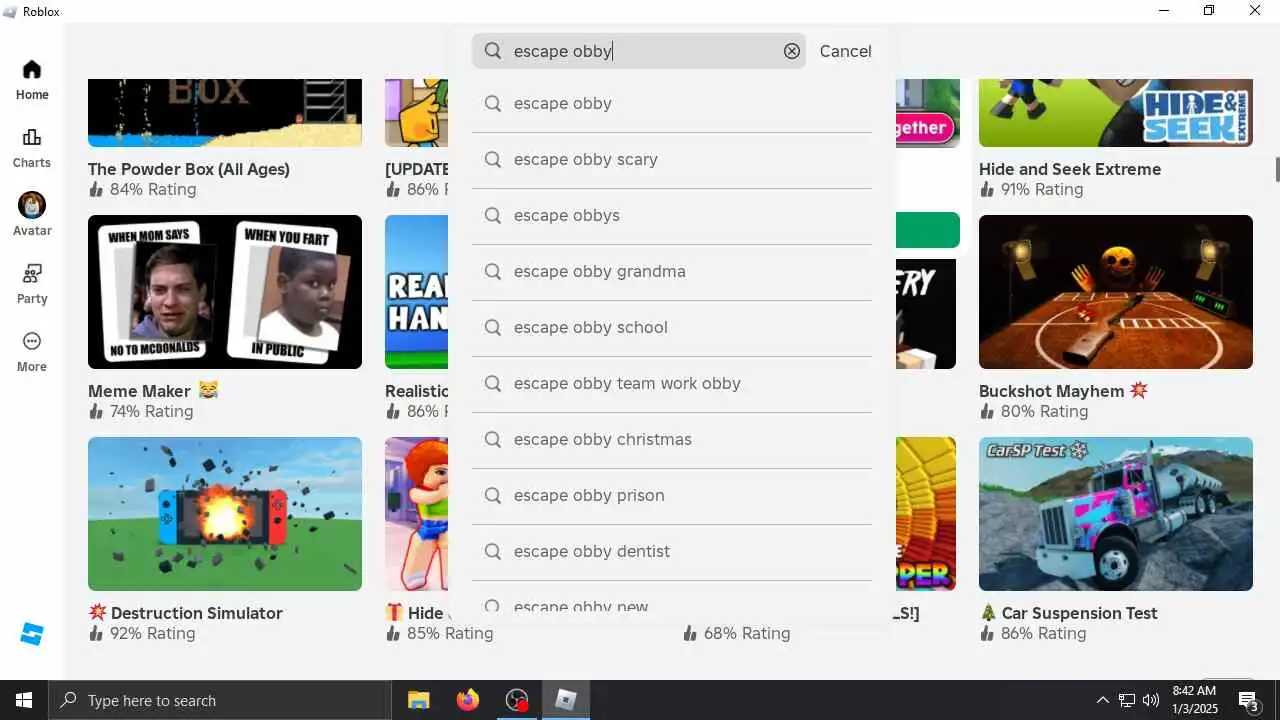Select suggestion "escape obby grandma"
This screenshot has width=1280, height=720.
[672, 271]
